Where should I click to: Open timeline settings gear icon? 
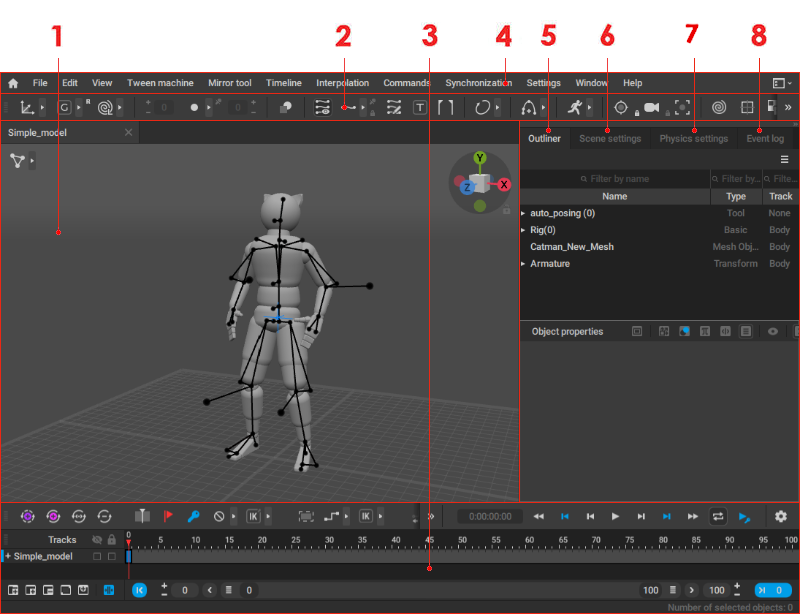click(781, 516)
